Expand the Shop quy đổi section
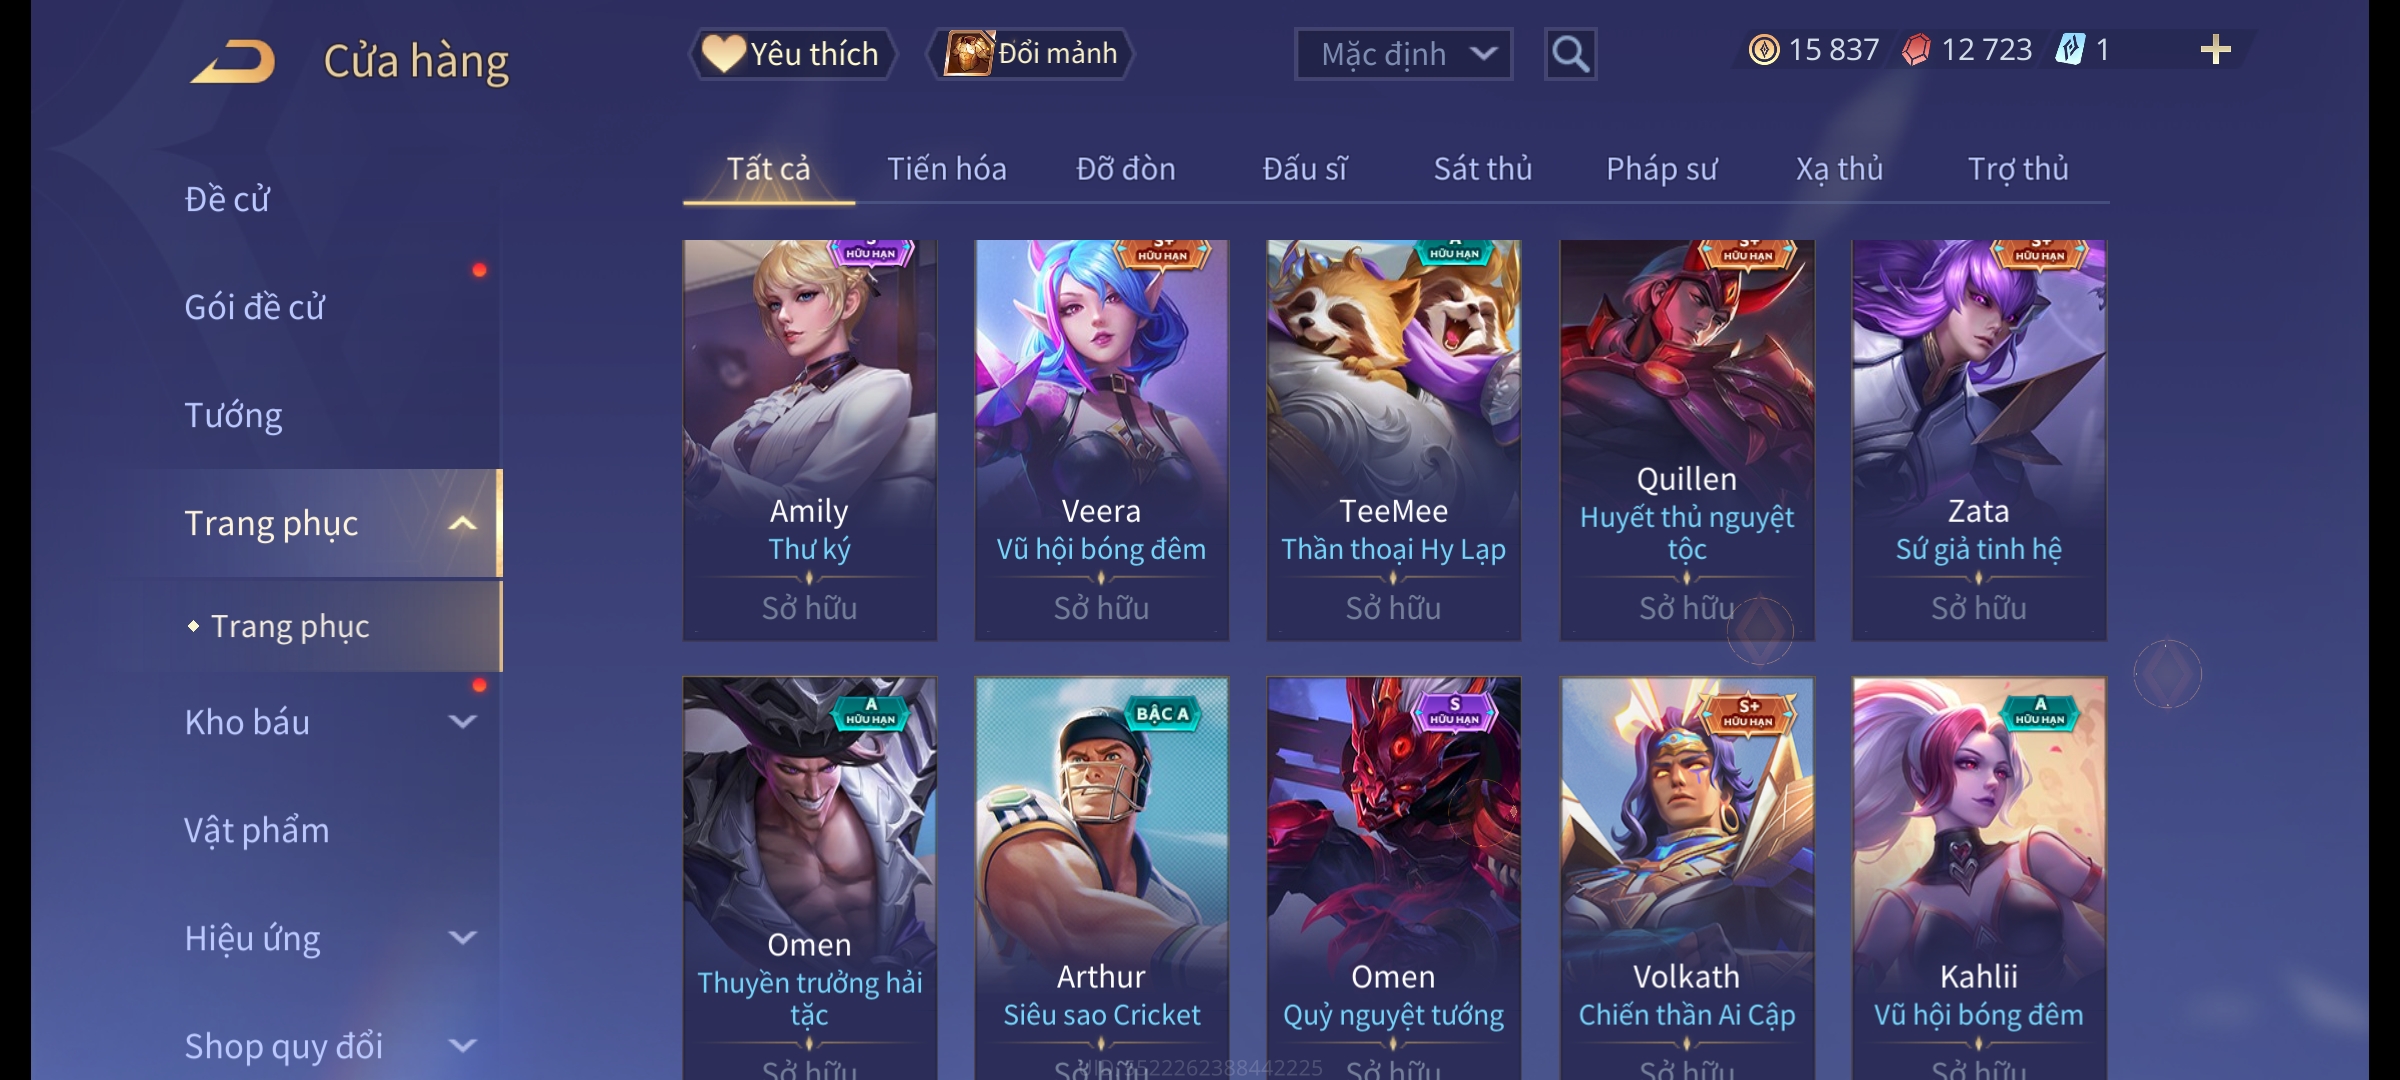Image resolution: width=2400 pixels, height=1080 pixels. point(462,1046)
